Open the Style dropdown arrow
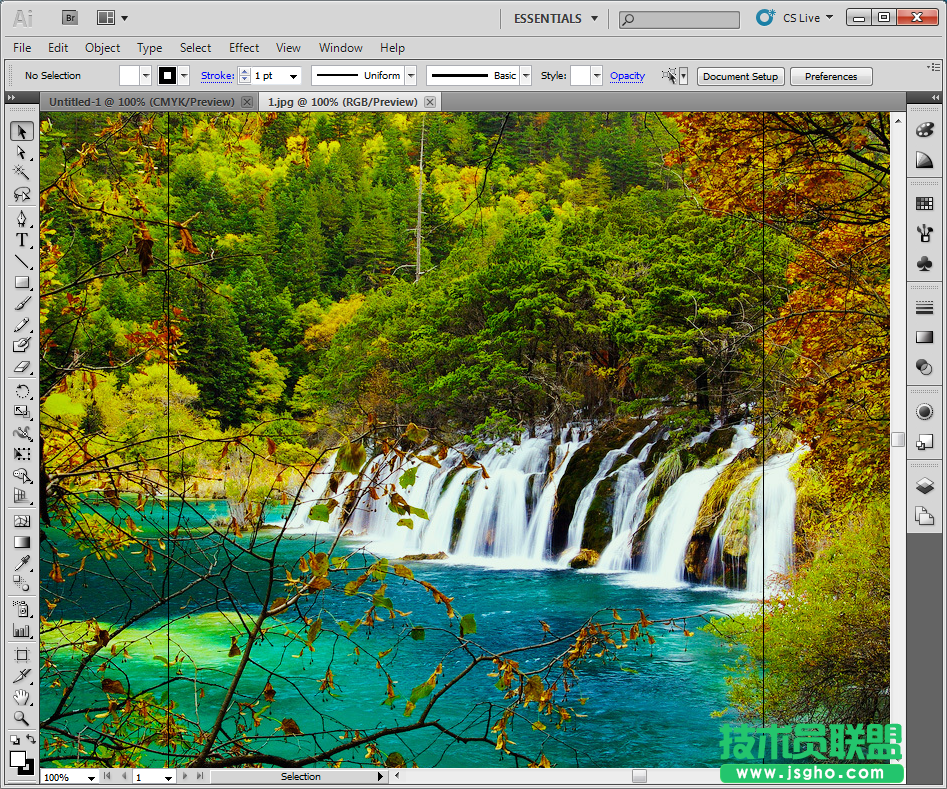This screenshot has height=789, width=947. tap(597, 76)
